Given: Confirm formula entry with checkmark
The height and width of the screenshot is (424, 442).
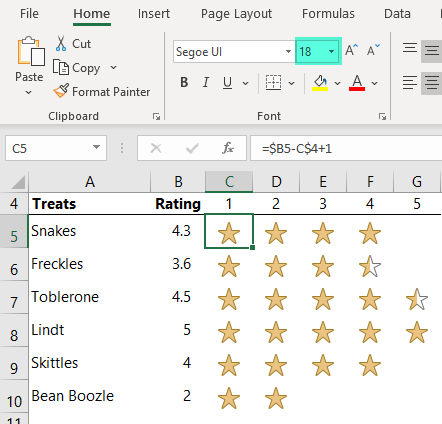Looking at the screenshot, I should point(192,148).
